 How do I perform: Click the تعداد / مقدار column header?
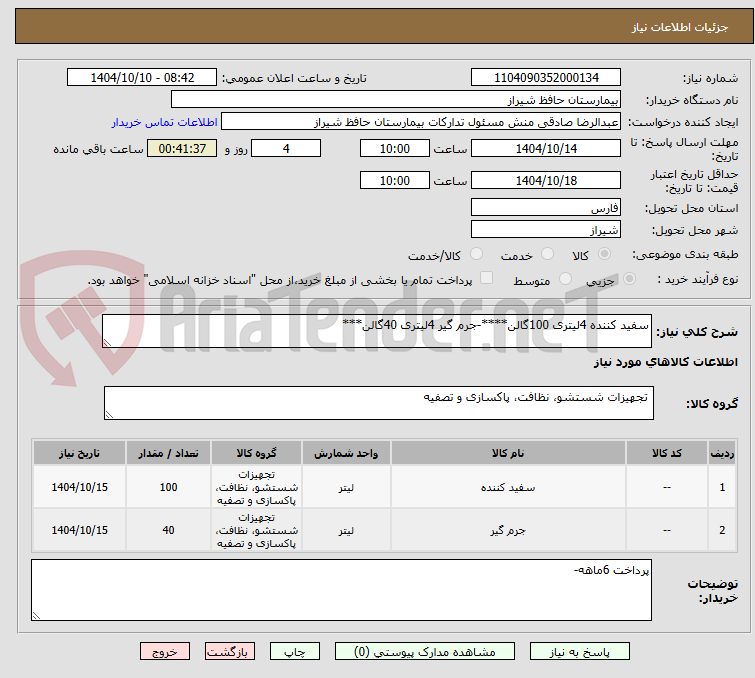tap(168, 453)
